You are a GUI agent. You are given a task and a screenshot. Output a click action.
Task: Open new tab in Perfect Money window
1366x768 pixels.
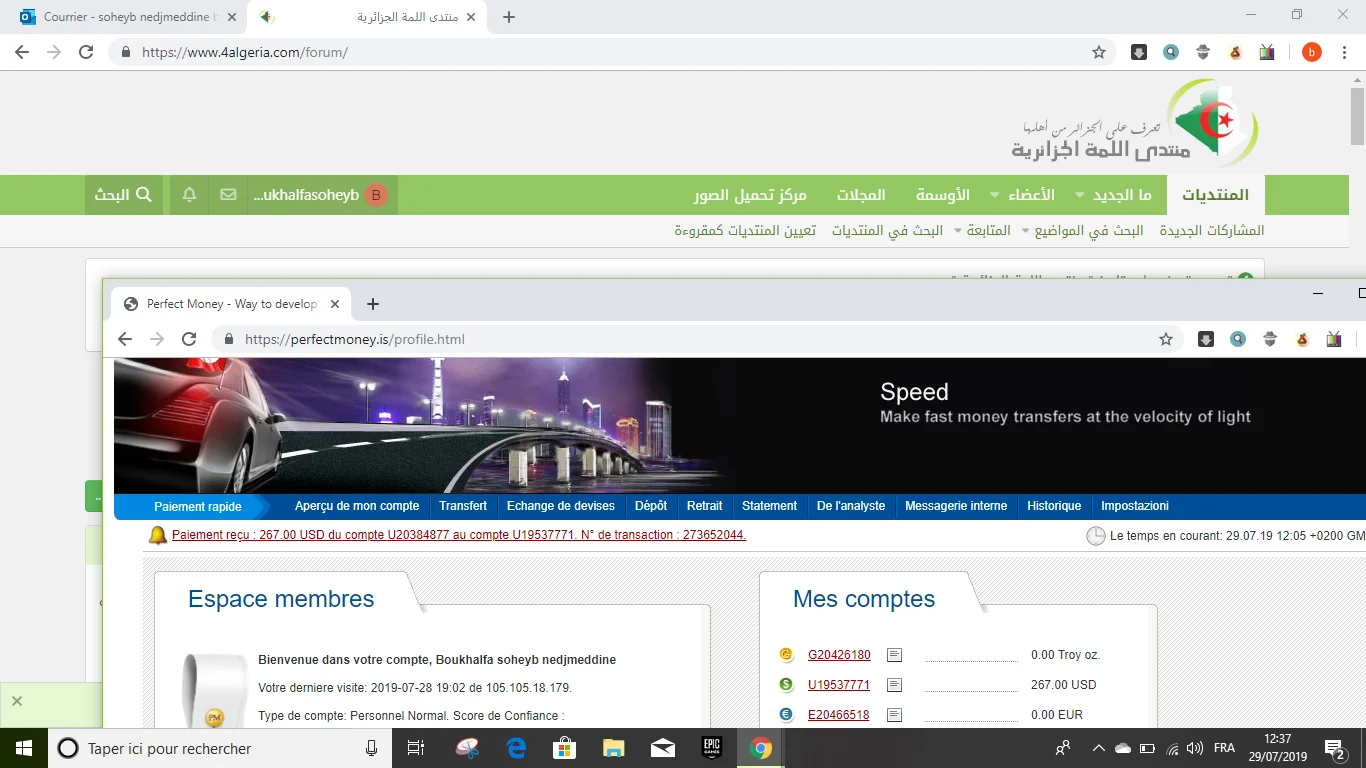point(373,304)
